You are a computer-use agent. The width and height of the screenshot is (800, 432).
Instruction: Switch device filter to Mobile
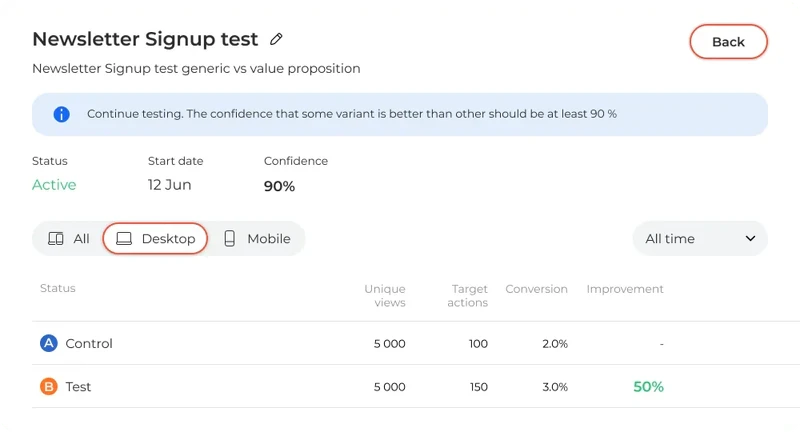[257, 239]
